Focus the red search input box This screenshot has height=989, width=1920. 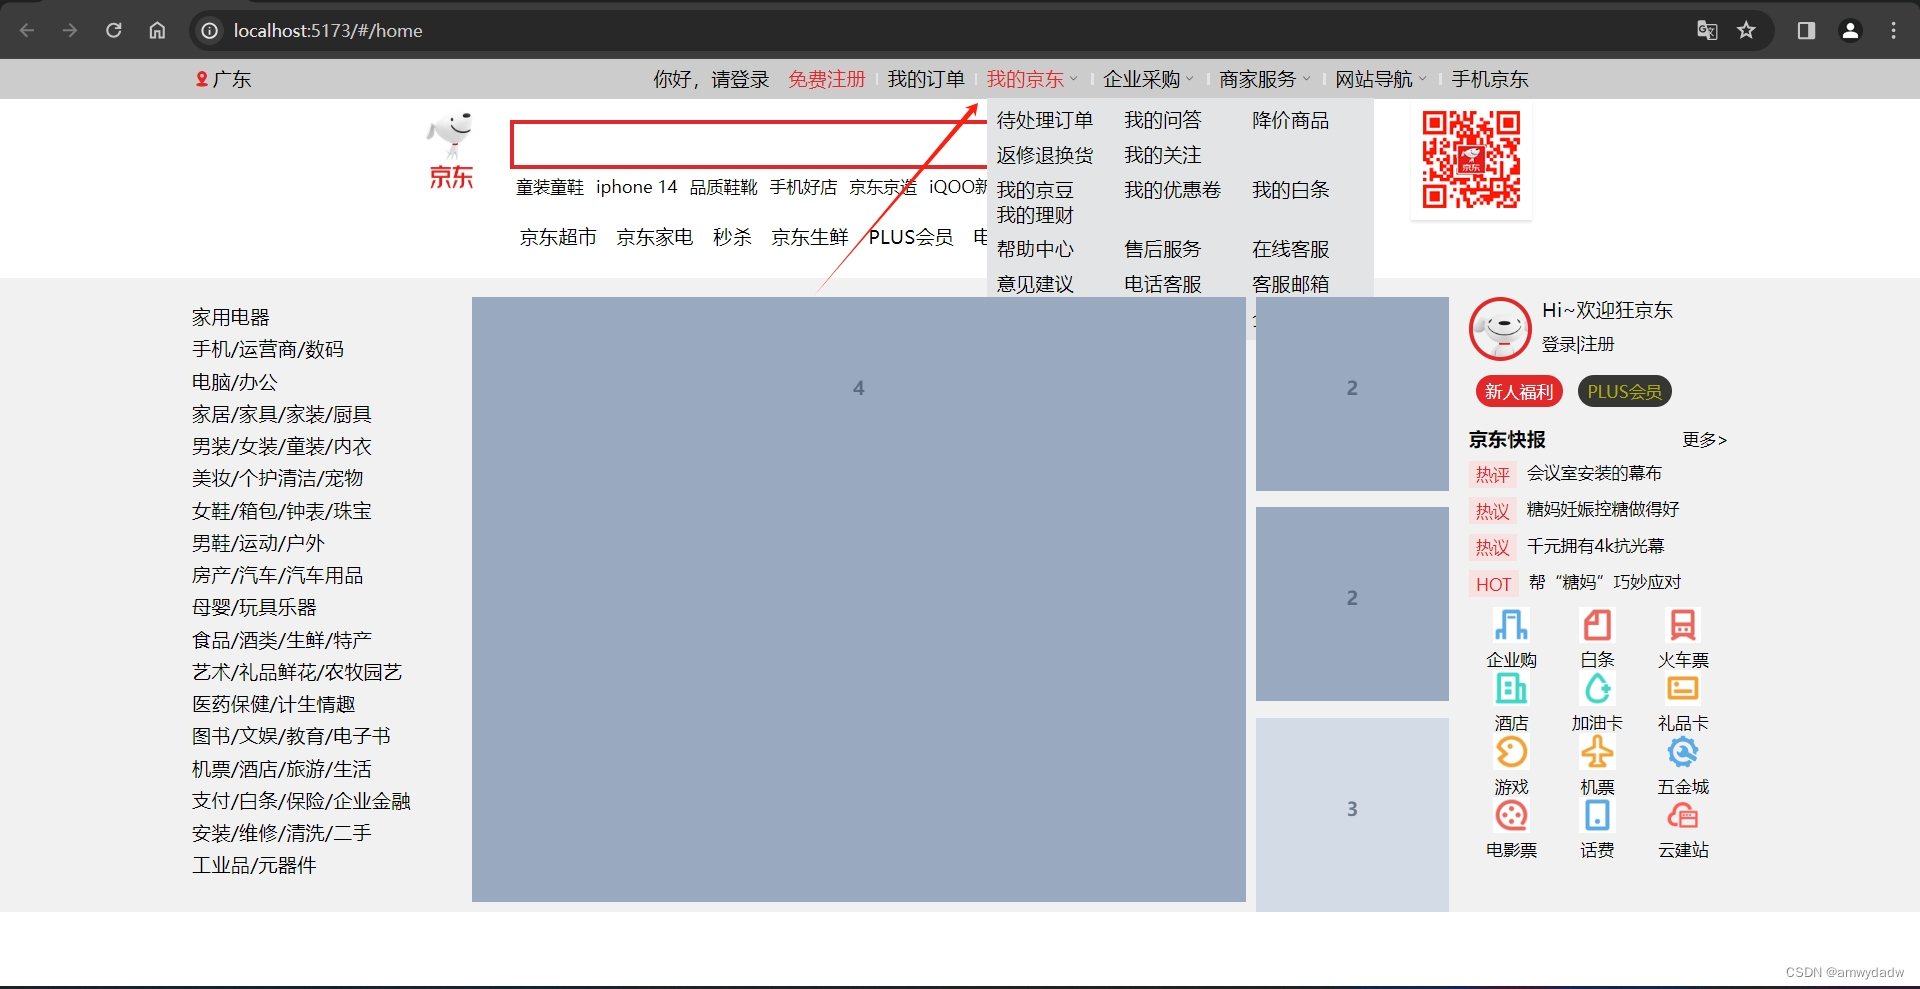[748, 144]
